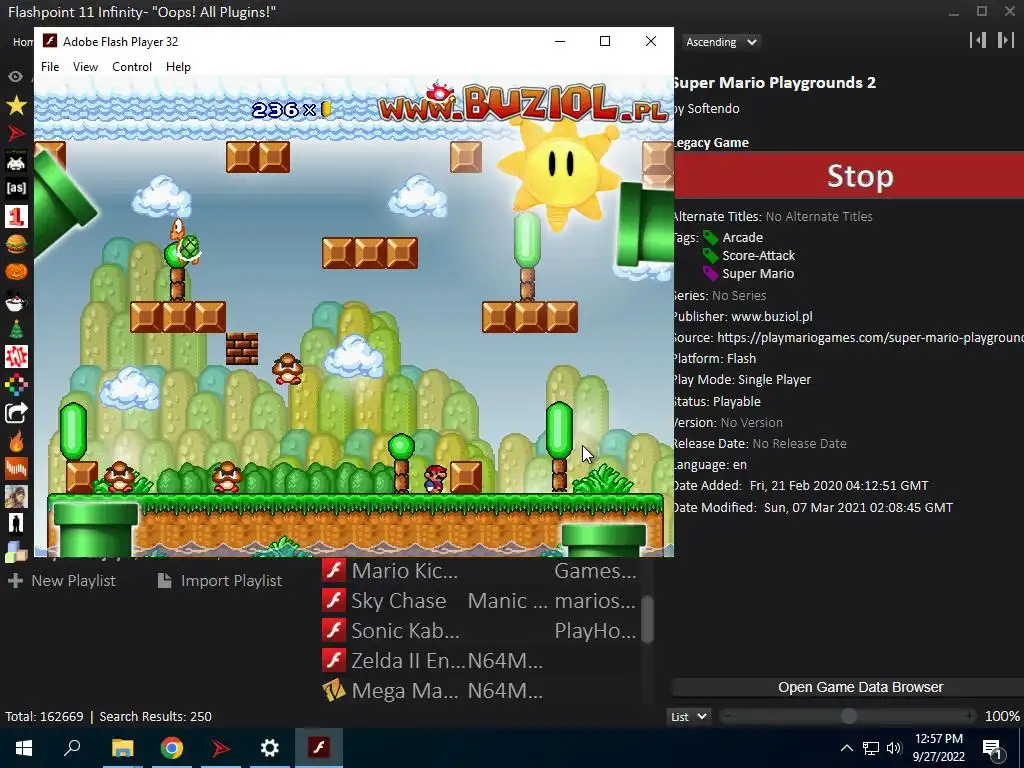1024x768 pixels.
Task: Open the colorful pixel squares playlist icon
Action: (16, 385)
